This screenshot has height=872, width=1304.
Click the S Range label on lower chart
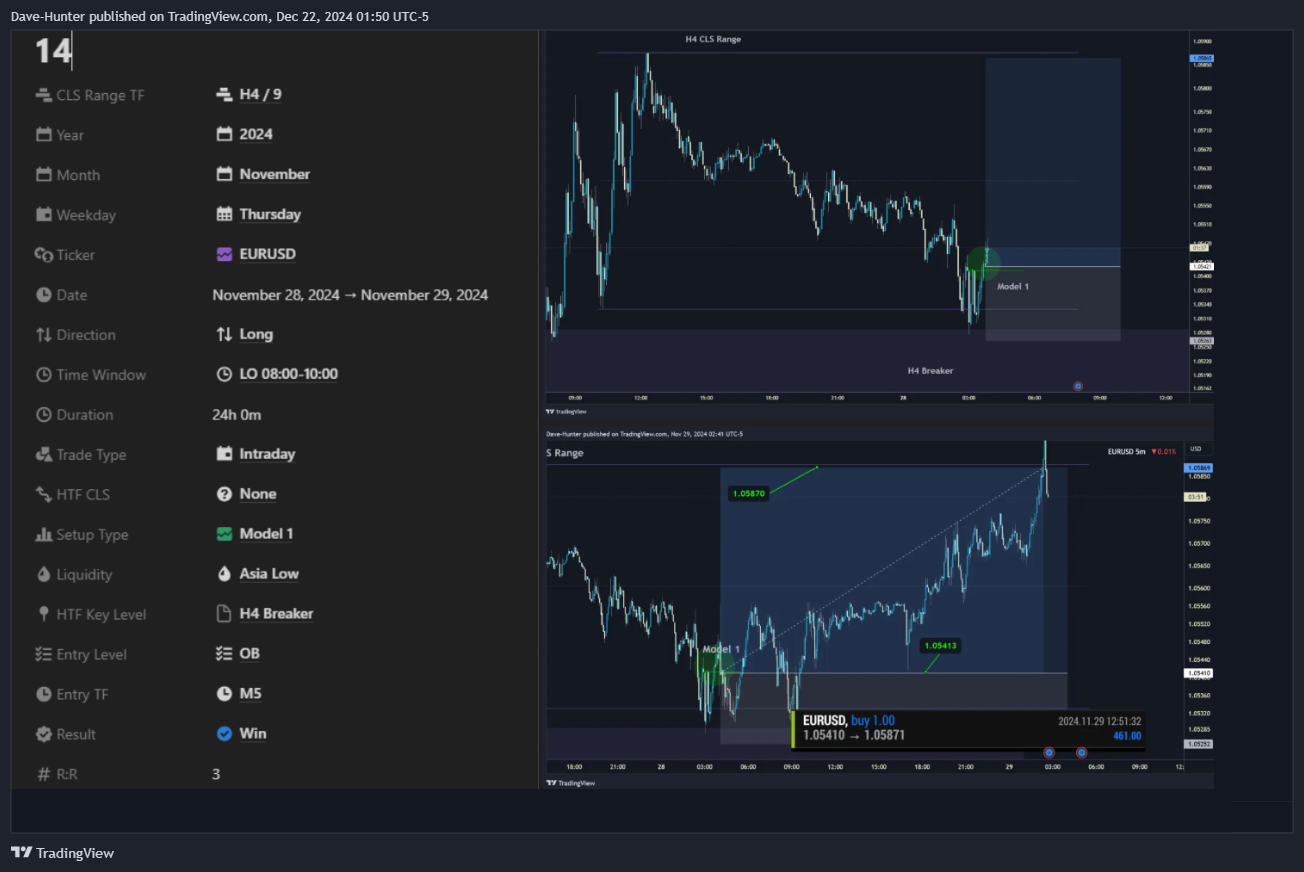pyautogui.click(x=565, y=453)
